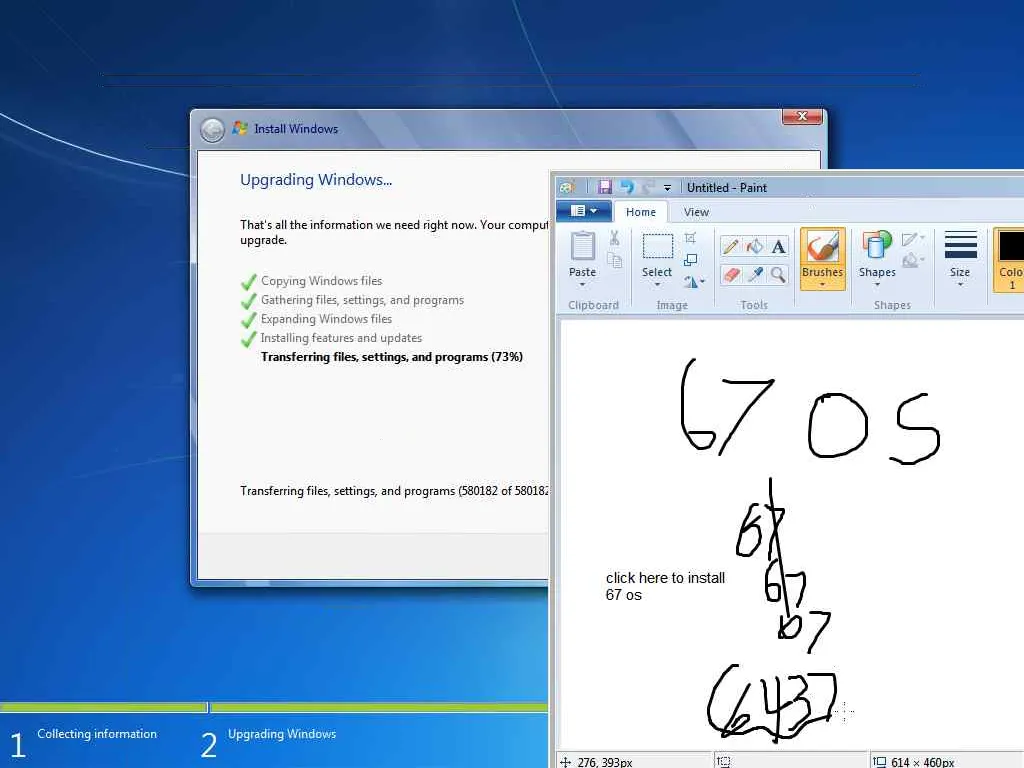The height and width of the screenshot is (768, 1024).
Task: Click the Save icon in Paint title bar
Action: point(605,187)
